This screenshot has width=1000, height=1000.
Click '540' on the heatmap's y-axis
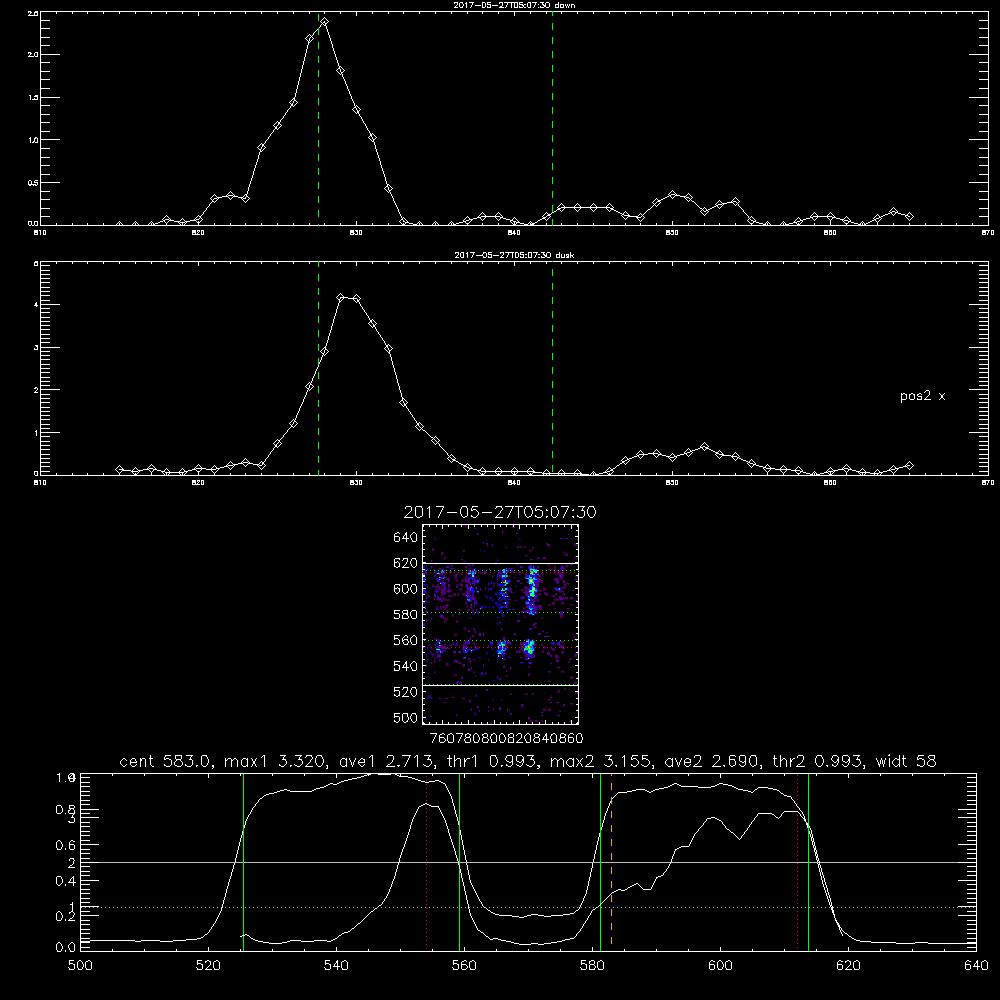click(406, 666)
